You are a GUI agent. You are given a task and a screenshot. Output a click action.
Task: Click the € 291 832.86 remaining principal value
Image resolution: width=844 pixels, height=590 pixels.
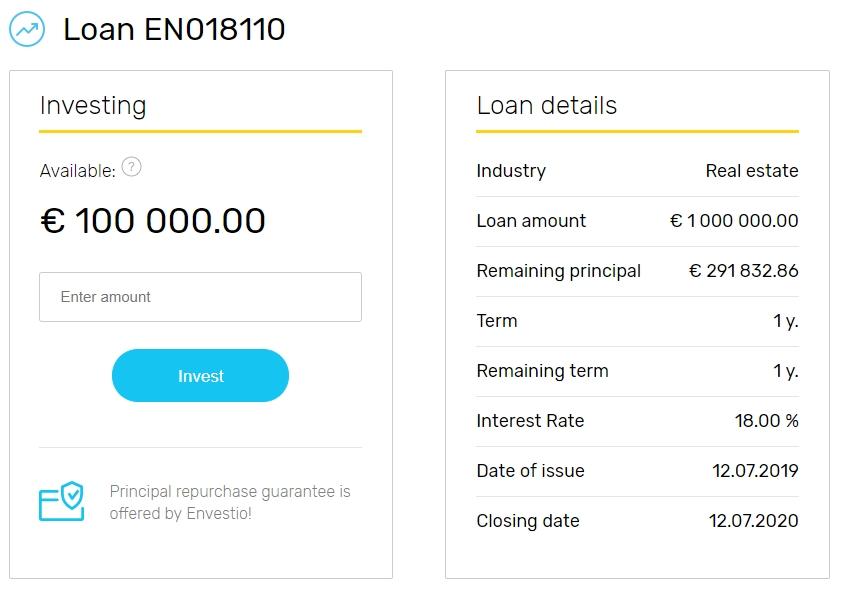(x=743, y=271)
